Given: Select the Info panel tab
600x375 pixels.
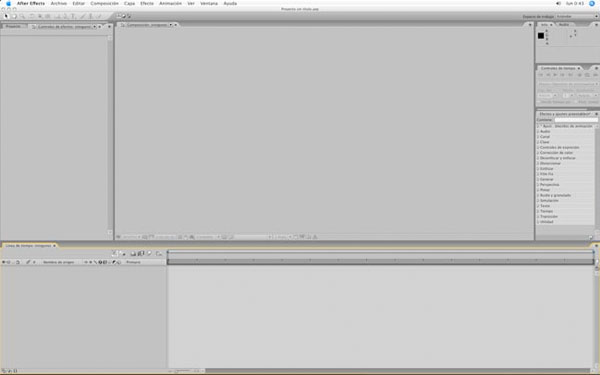Looking at the screenshot, I should click(x=545, y=24).
